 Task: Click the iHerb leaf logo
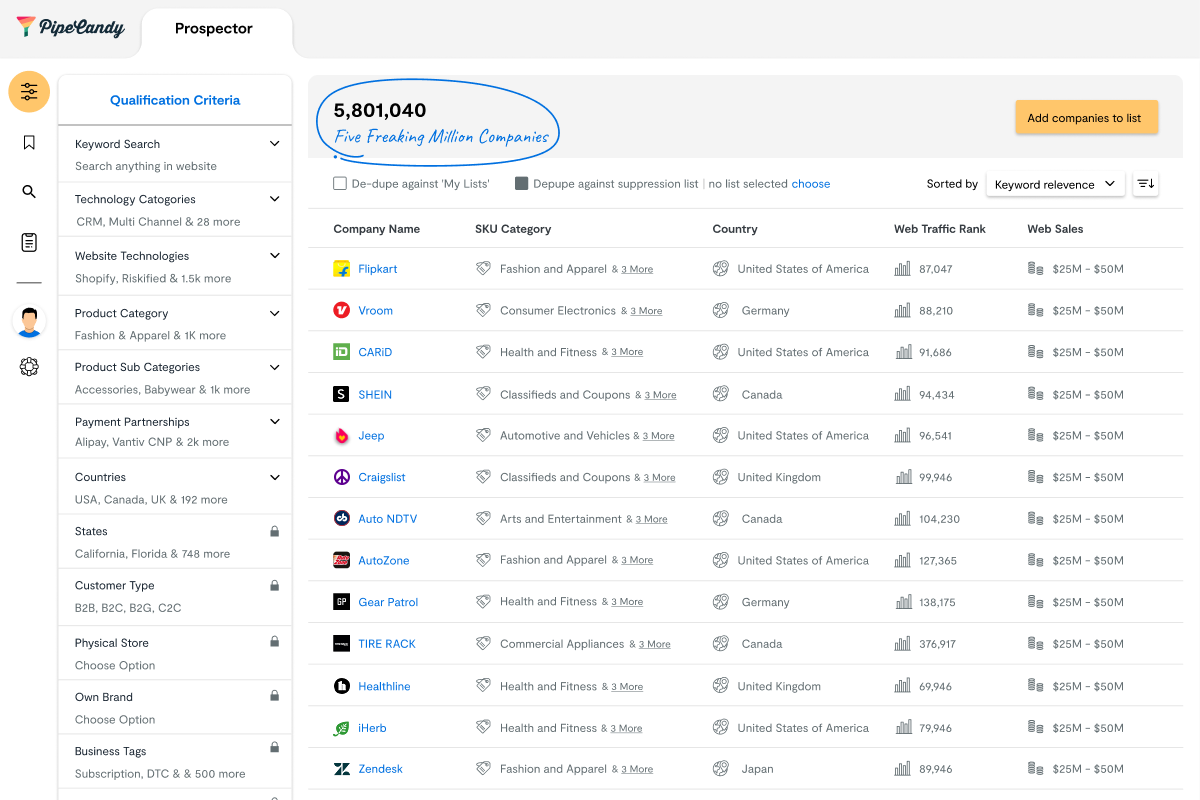pyautogui.click(x=341, y=728)
